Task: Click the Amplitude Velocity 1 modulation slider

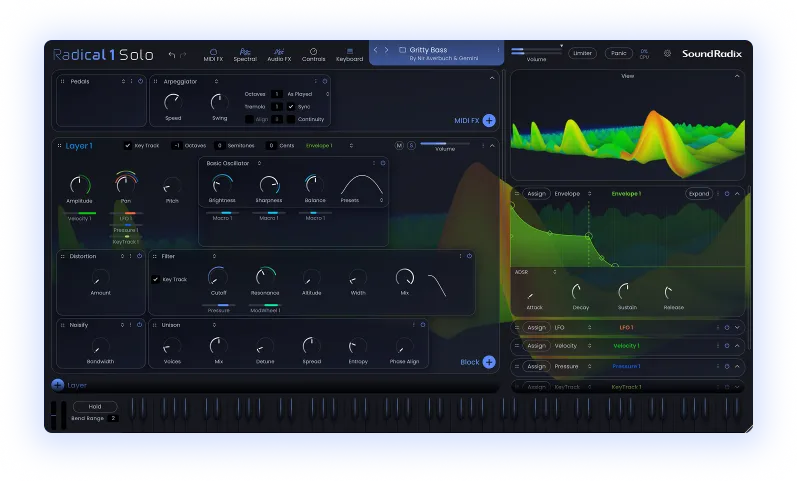Action: (80, 213)
